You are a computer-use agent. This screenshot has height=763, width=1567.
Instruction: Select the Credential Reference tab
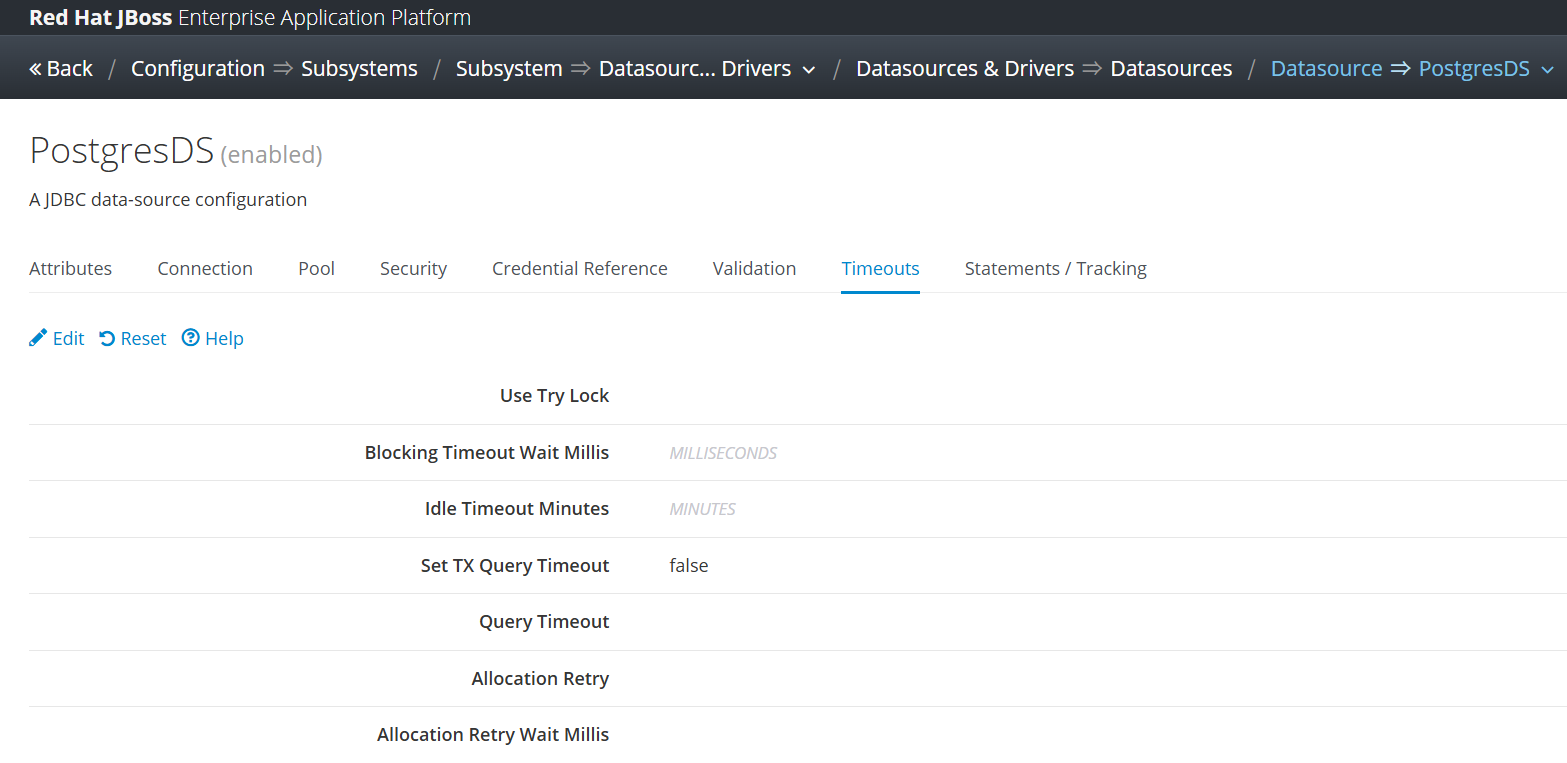[580, 268]
